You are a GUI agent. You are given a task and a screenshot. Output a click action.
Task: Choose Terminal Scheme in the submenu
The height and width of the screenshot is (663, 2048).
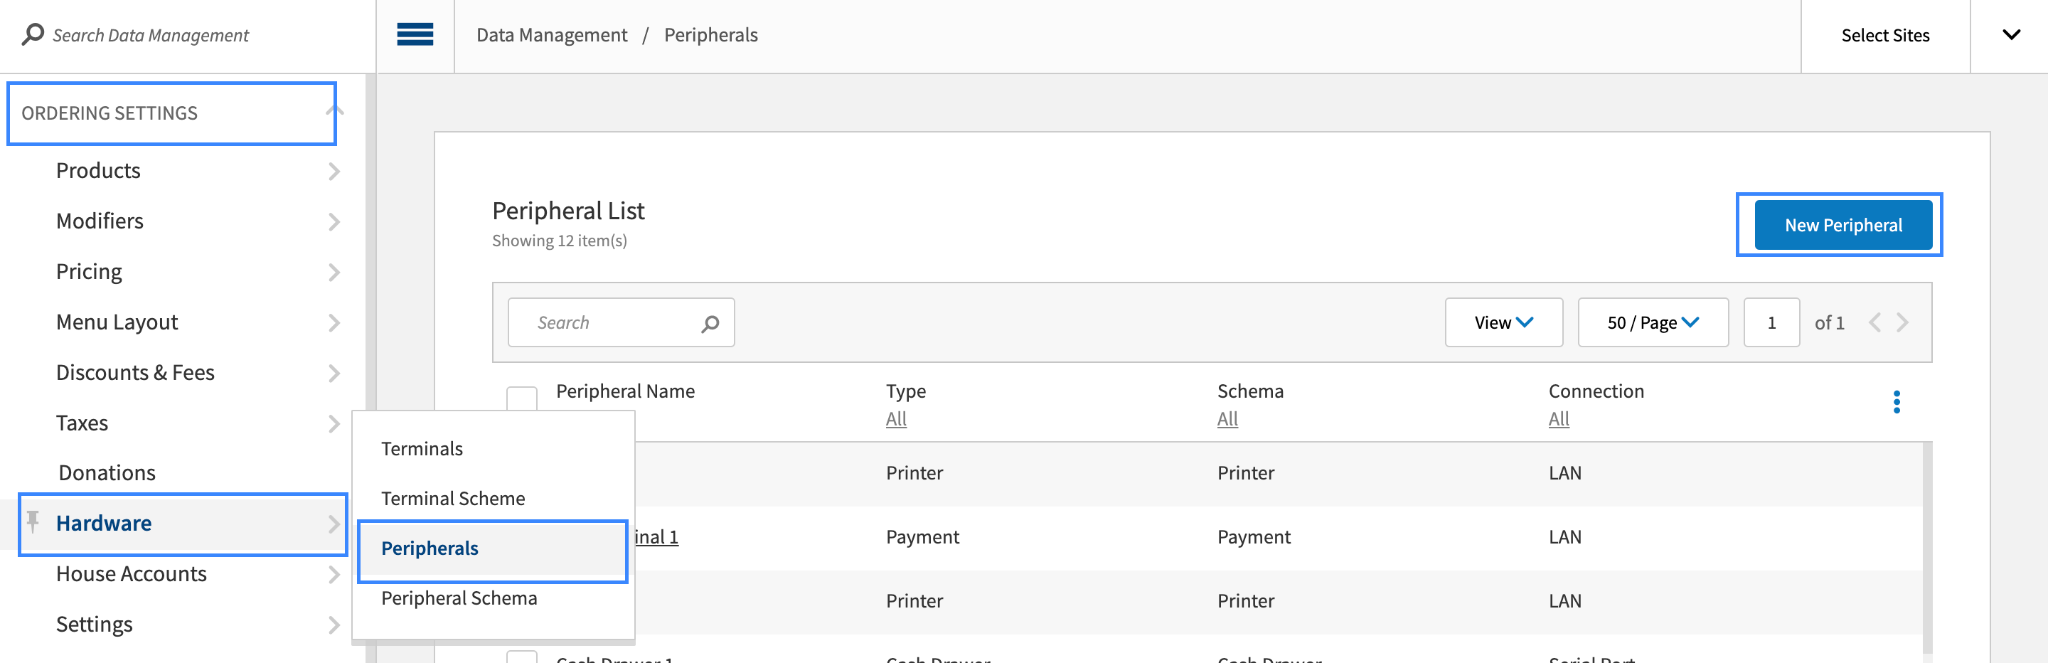[453, 498]
